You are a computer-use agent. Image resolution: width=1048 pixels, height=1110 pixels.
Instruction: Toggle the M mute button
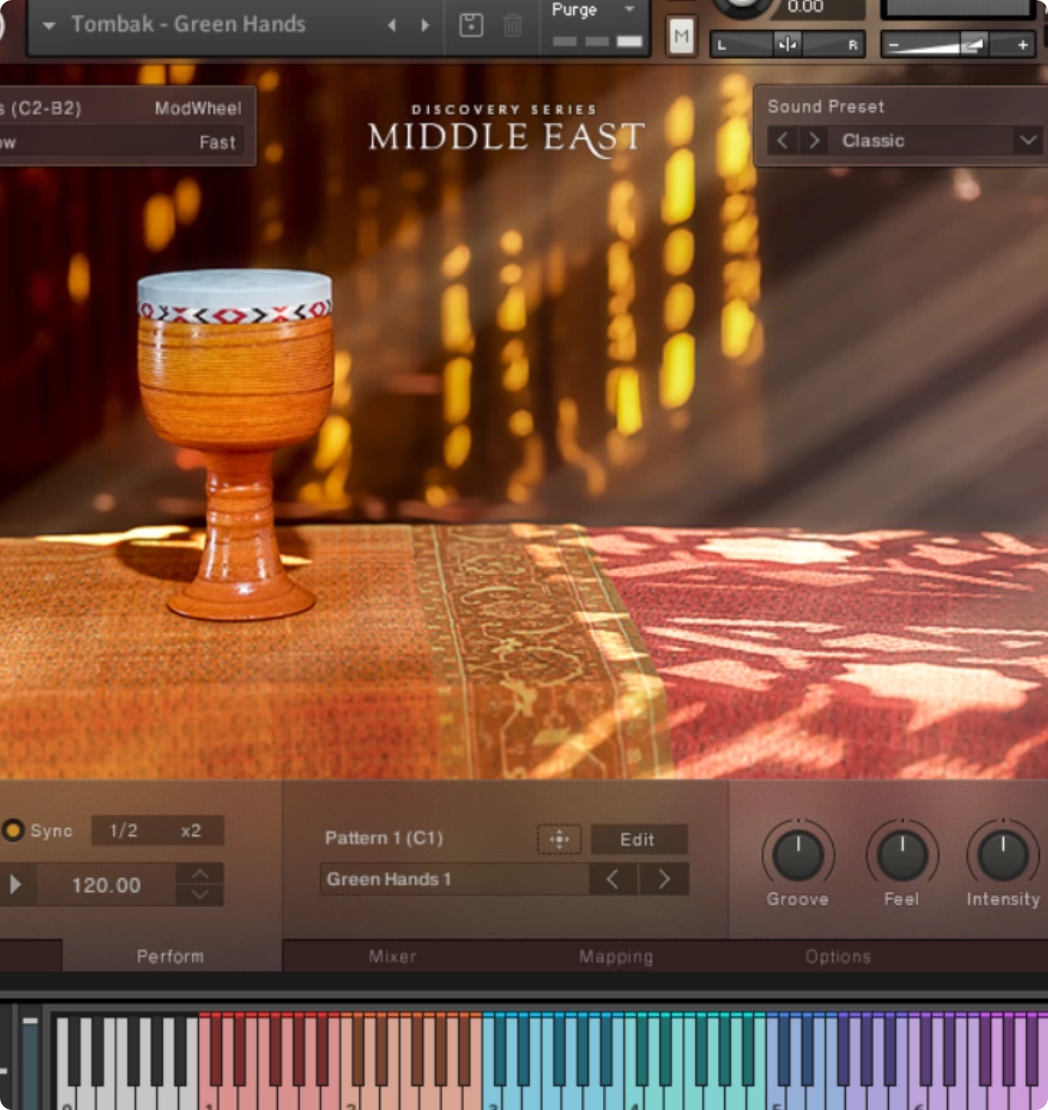click(x=681, y=35)
